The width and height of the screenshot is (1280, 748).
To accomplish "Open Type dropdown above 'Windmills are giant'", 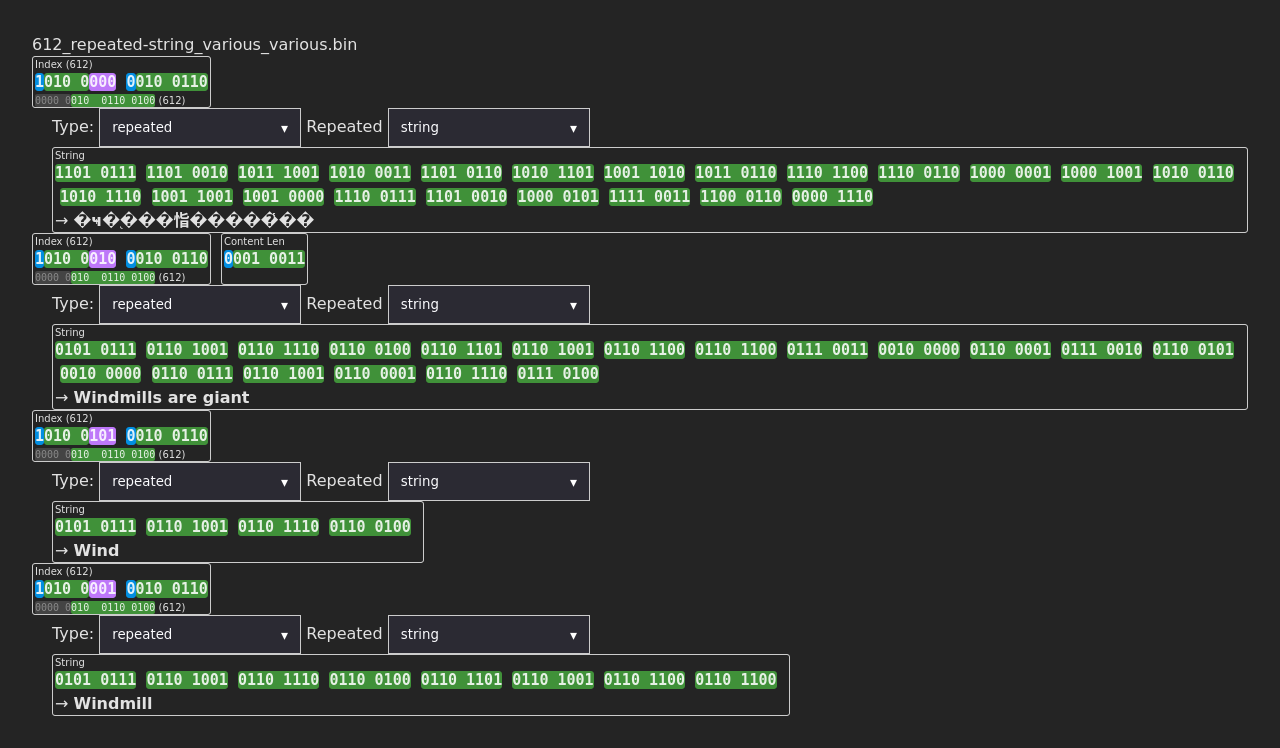I will point(200,304).
